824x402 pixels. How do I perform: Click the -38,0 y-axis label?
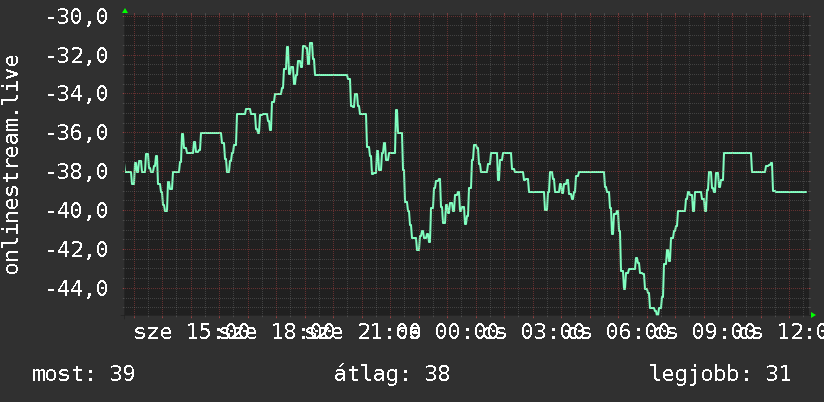[x=77, y=171]
